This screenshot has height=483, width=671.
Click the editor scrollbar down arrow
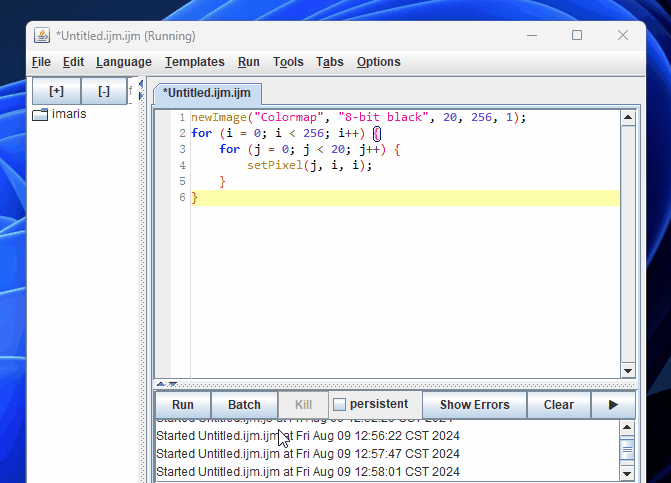628,371
